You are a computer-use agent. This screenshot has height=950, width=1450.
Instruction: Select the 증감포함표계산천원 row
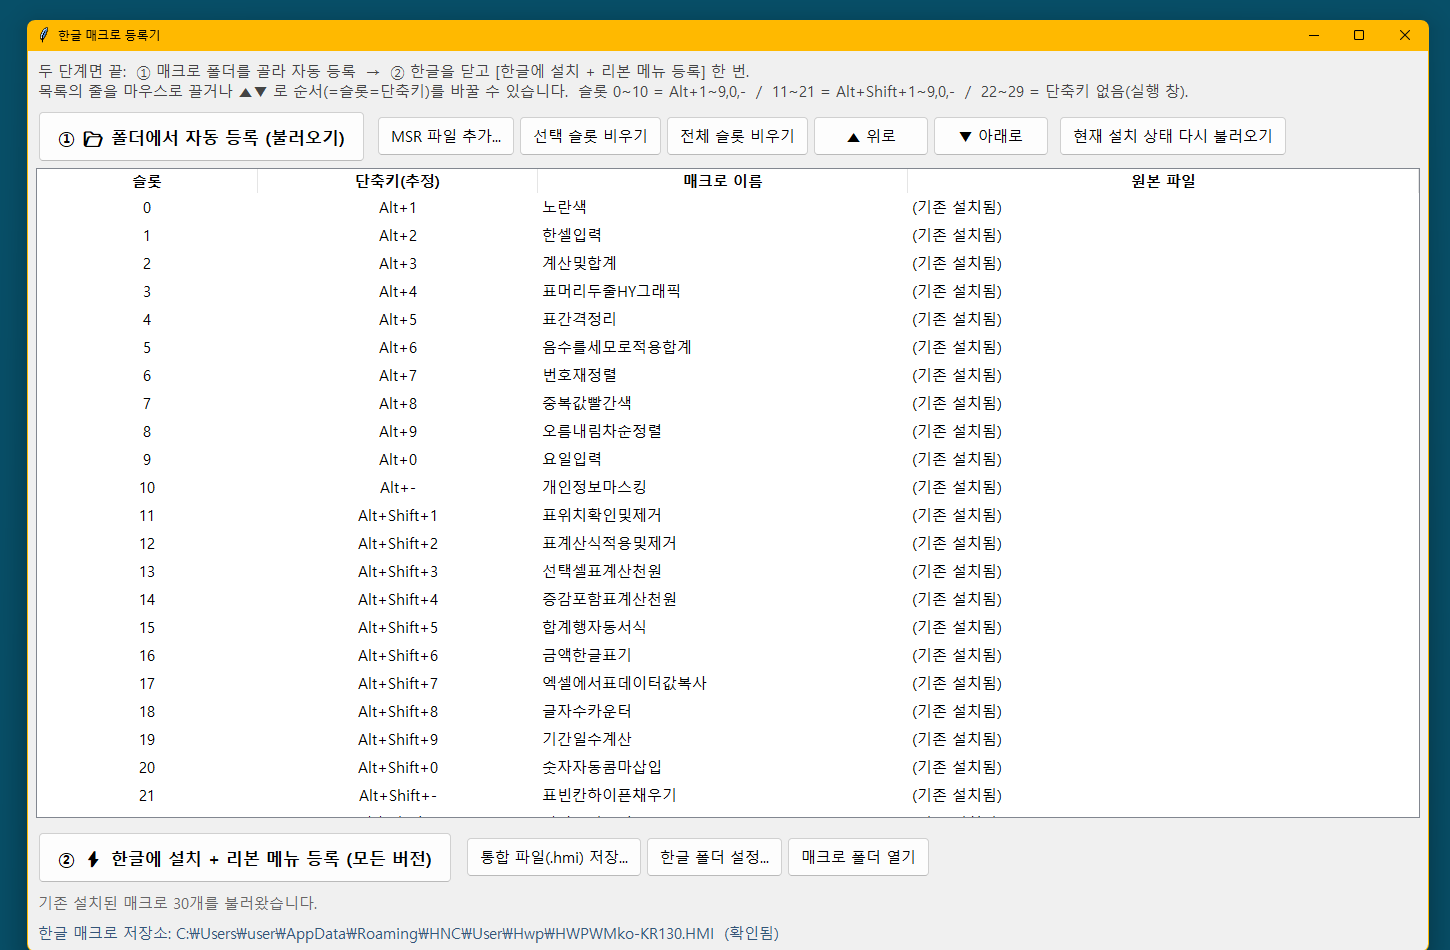coord(728,600)
